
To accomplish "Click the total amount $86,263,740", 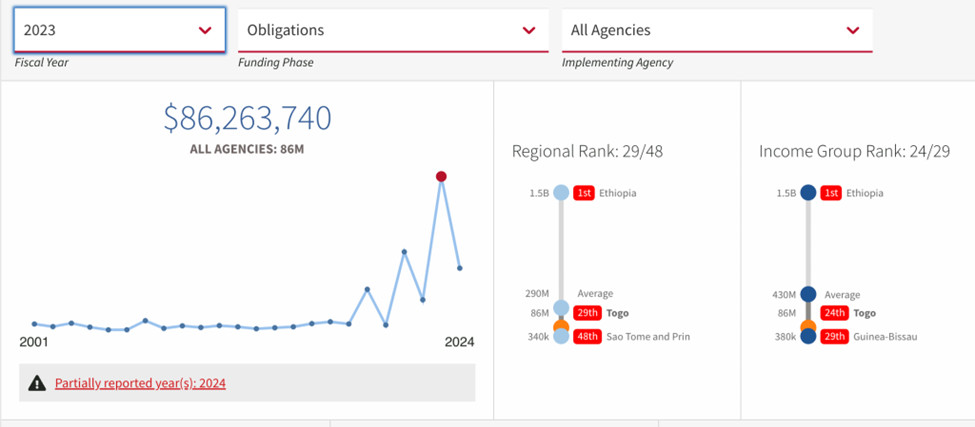I will [247, 118].
